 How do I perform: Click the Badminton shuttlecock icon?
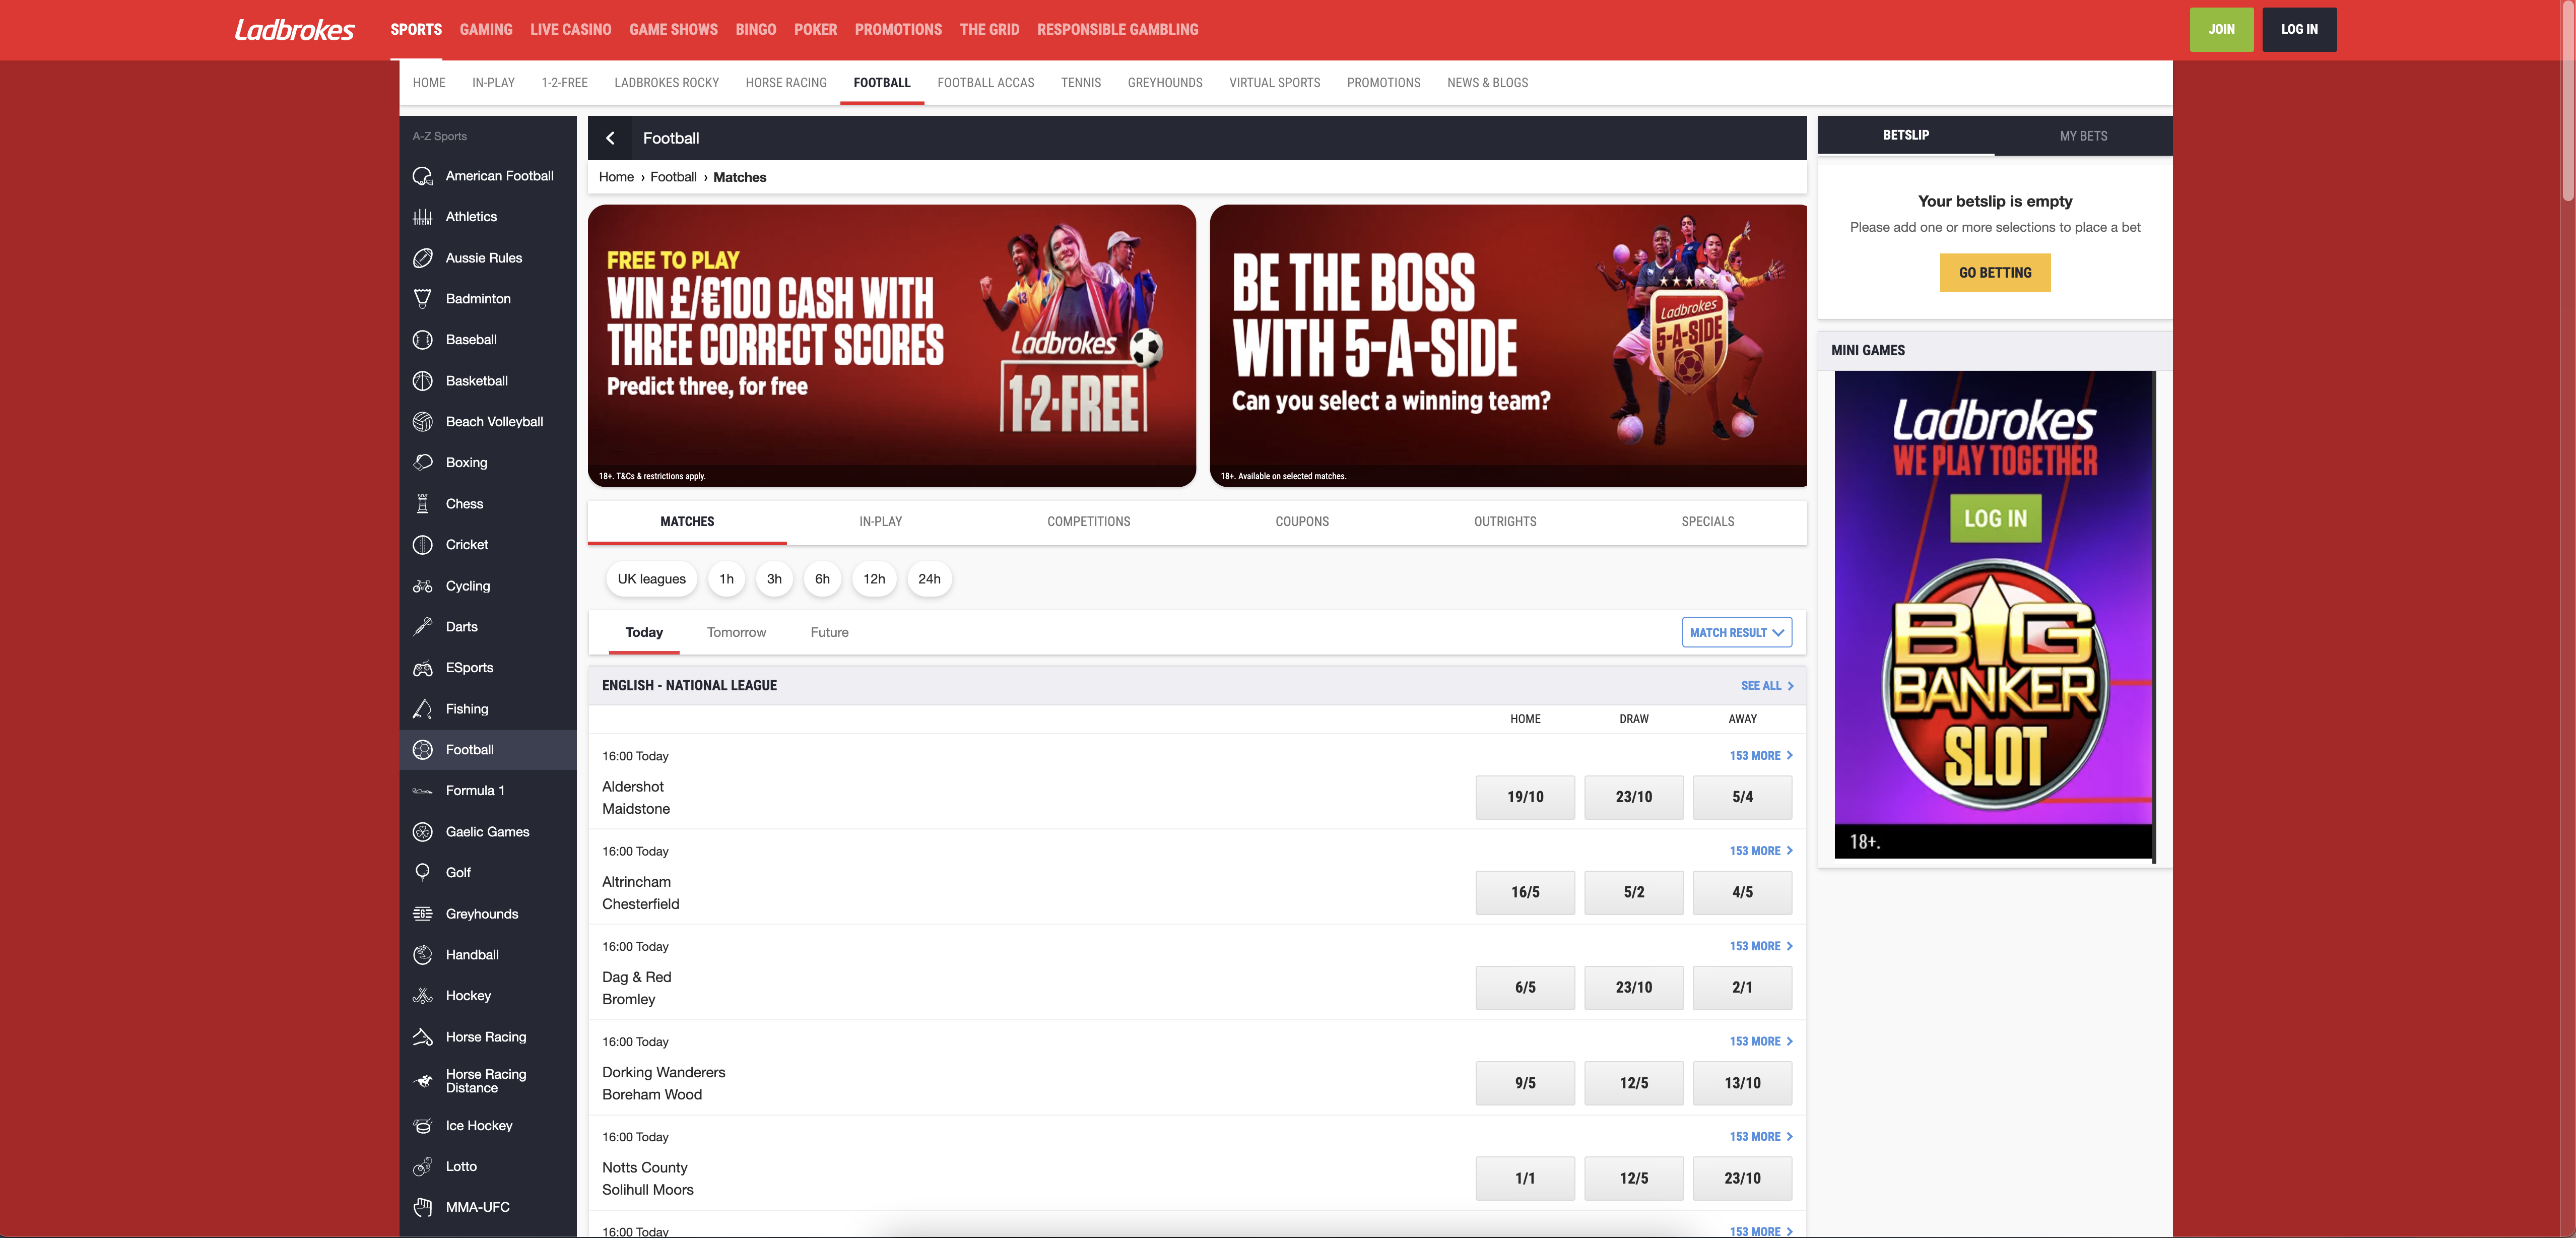(x=423, y=299)
